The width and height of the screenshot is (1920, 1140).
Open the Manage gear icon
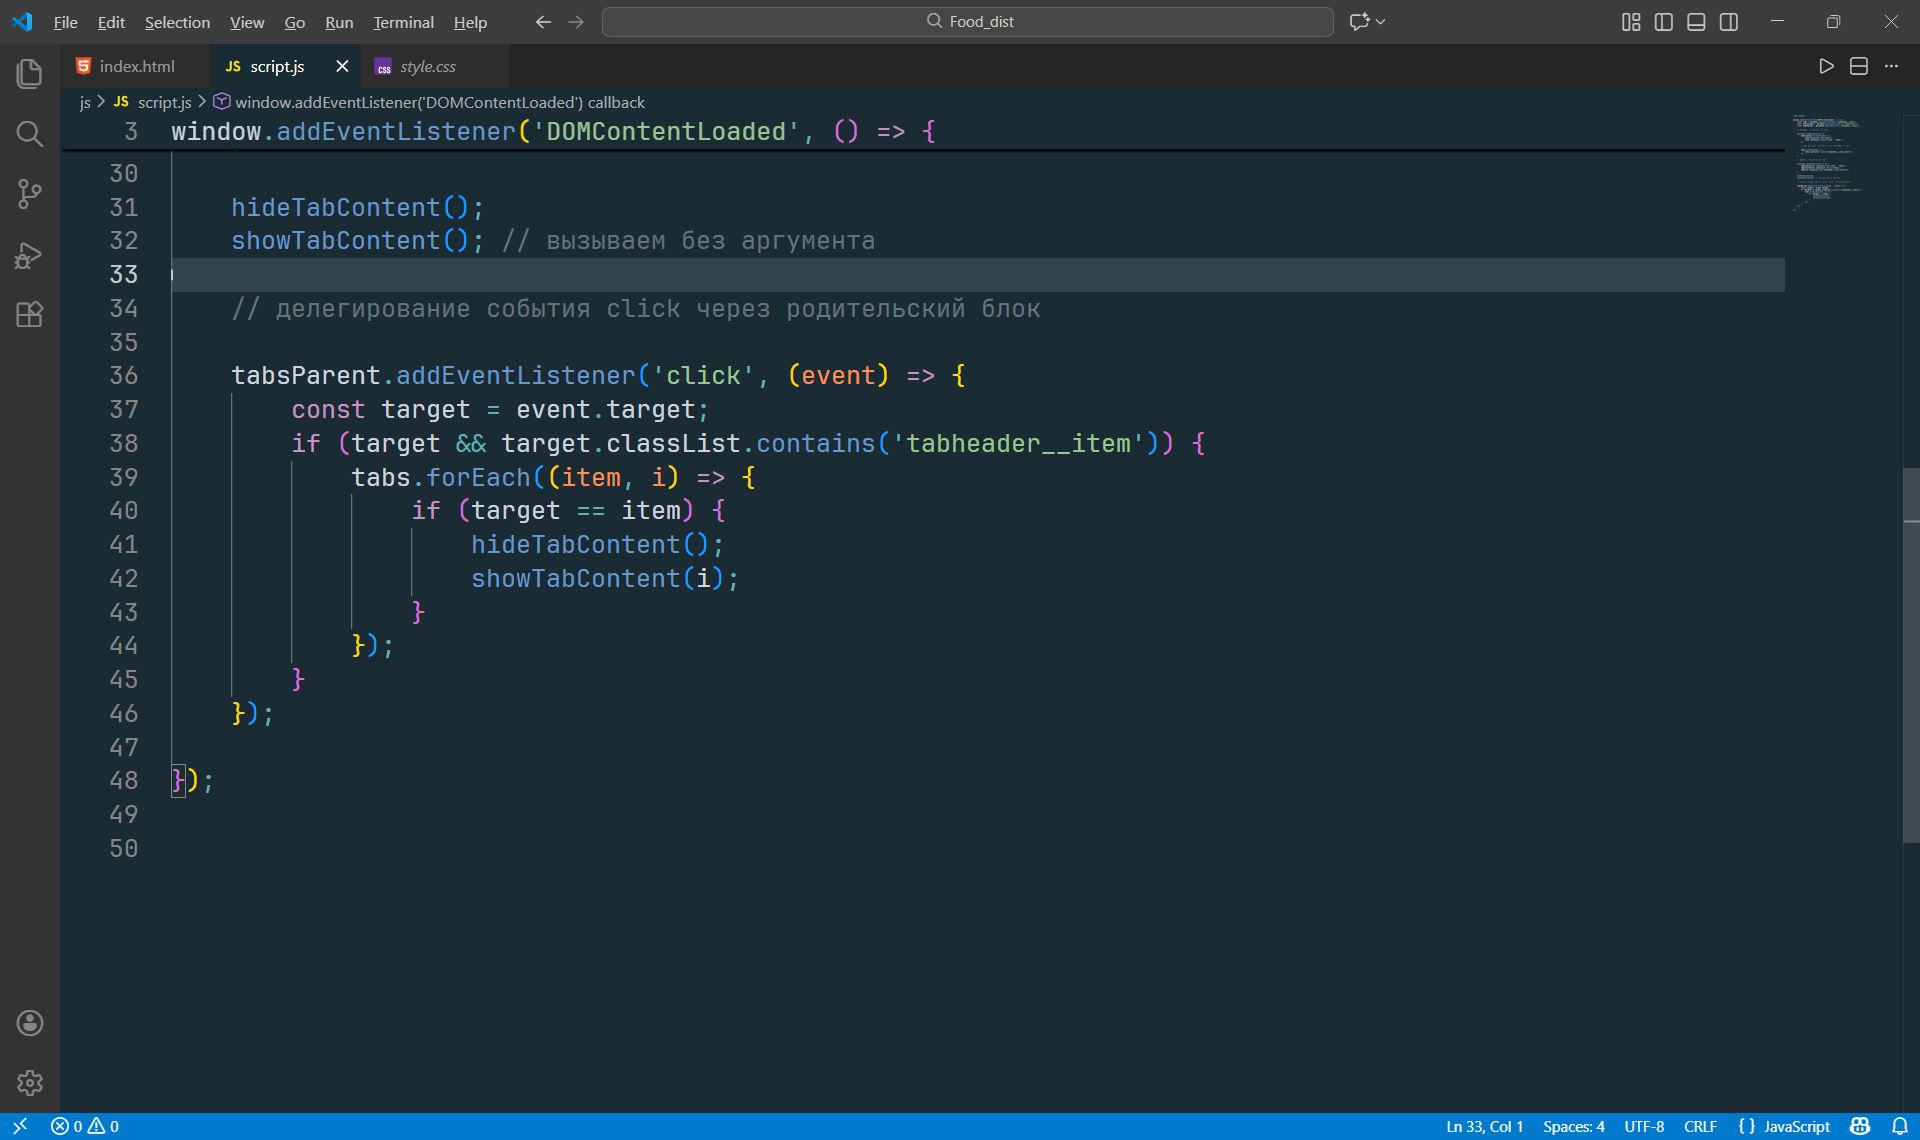click(x=30, y=1082)
